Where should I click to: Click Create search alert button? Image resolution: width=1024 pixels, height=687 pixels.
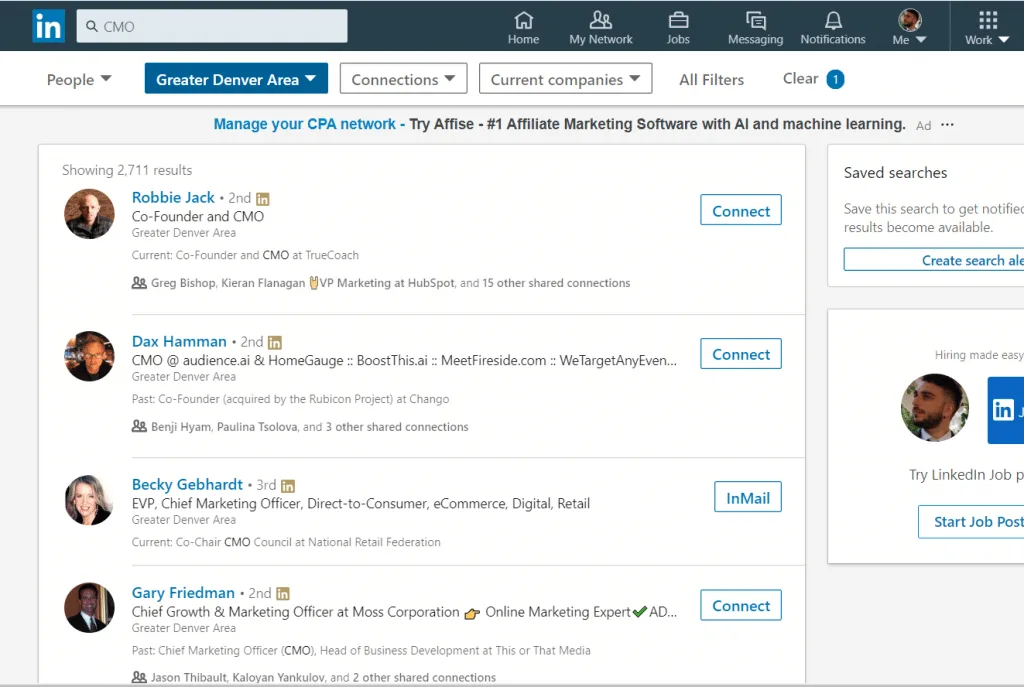pyautogui.click(x=934, y=260)
